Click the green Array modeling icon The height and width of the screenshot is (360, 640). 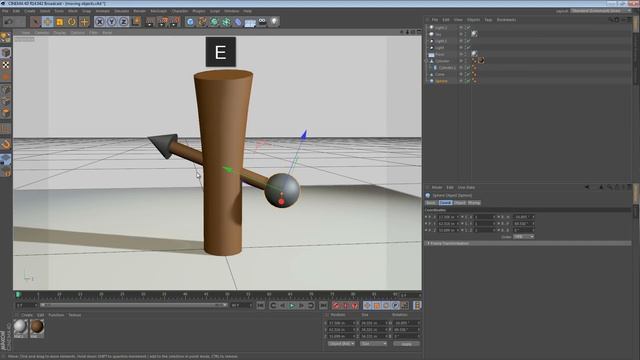[x=226, y=22]
